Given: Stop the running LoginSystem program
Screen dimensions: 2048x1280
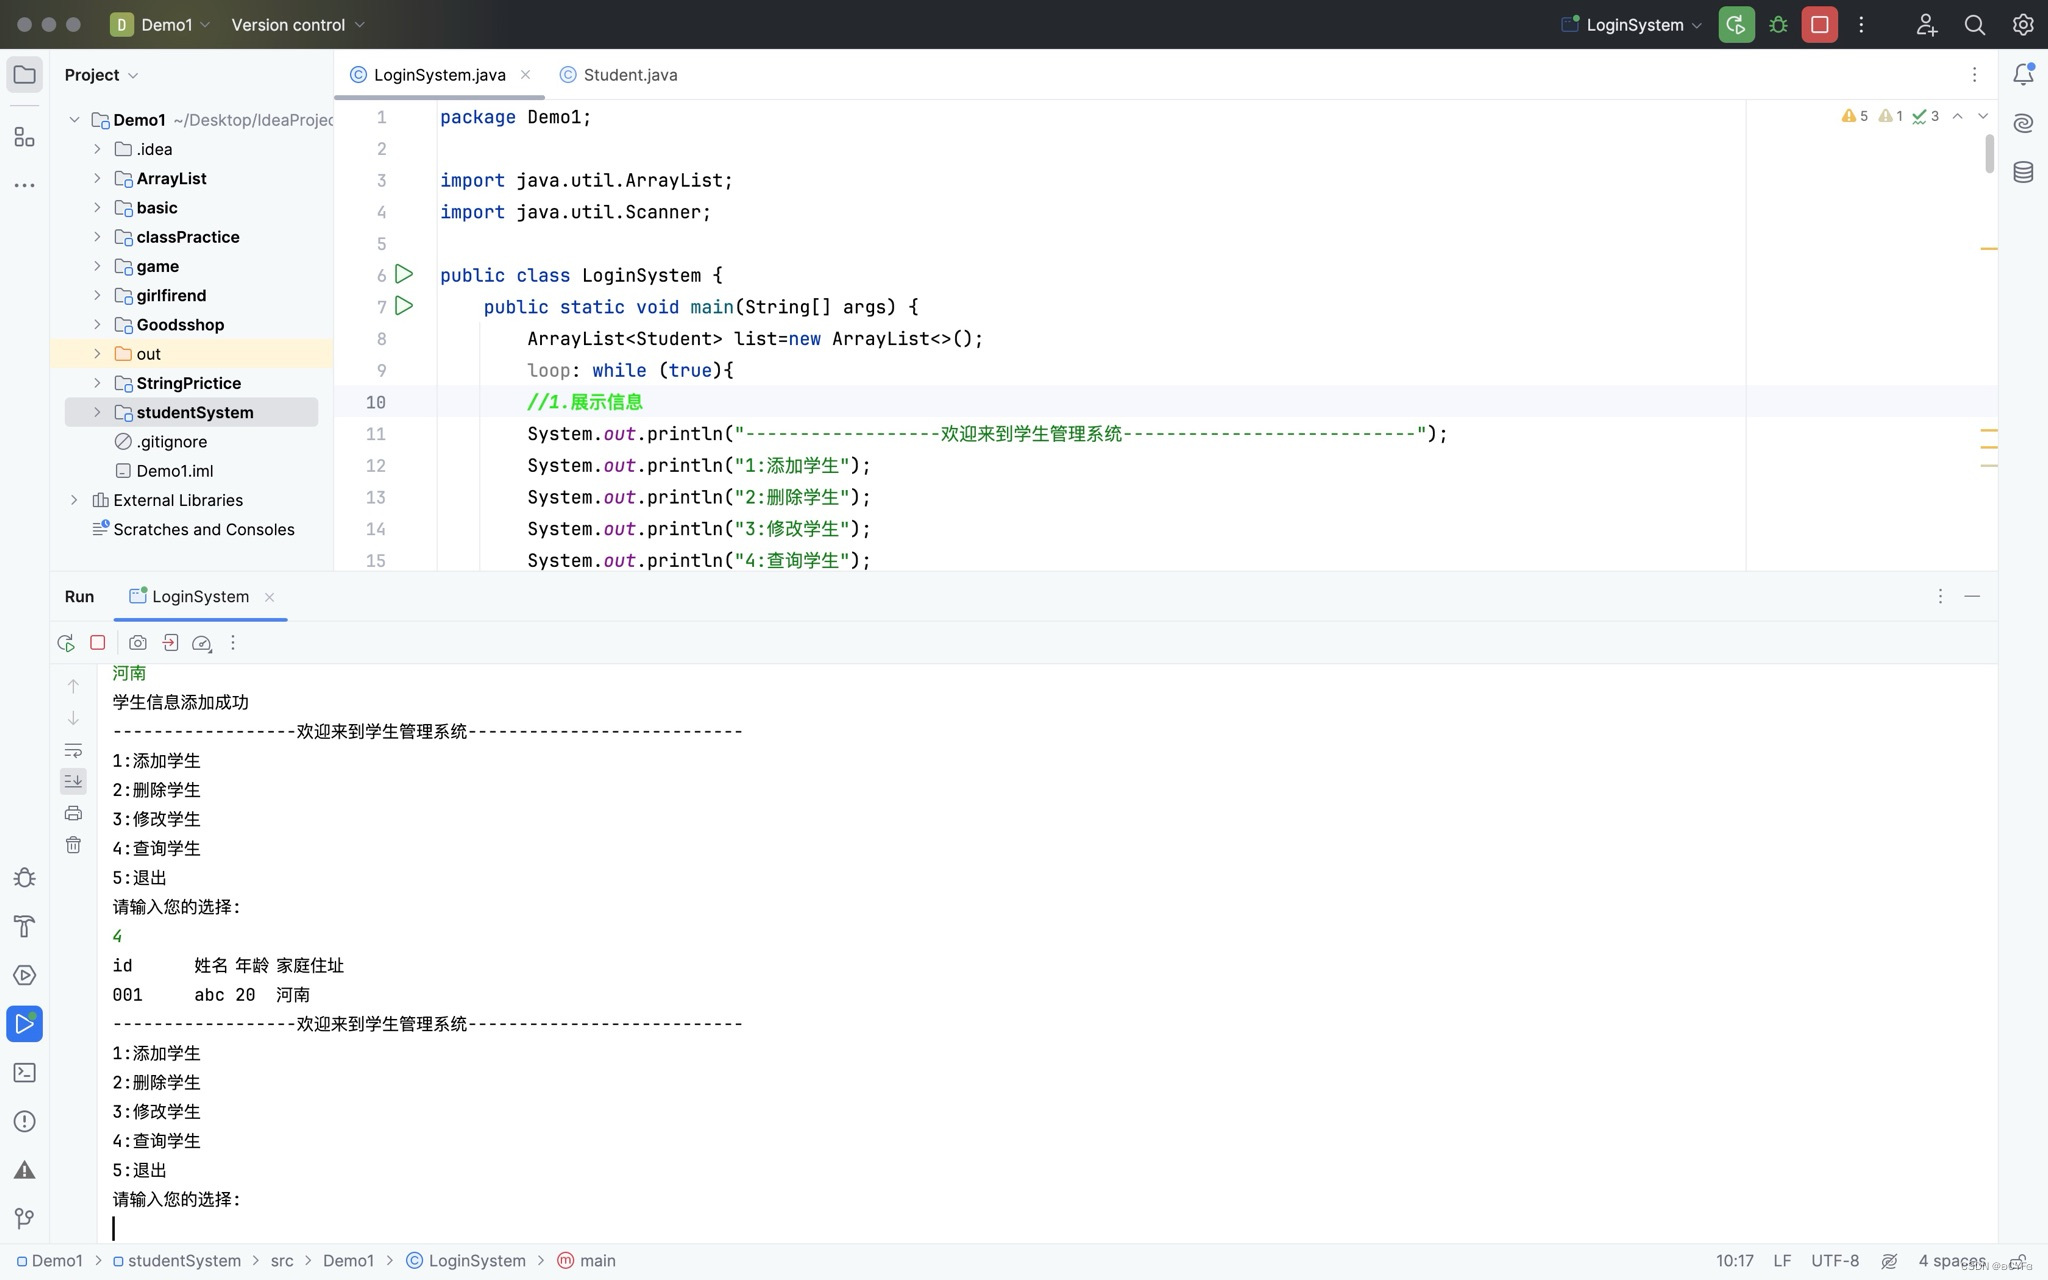Looking at the screenshot, I should pyautogui.click(x=1819, y=25).
